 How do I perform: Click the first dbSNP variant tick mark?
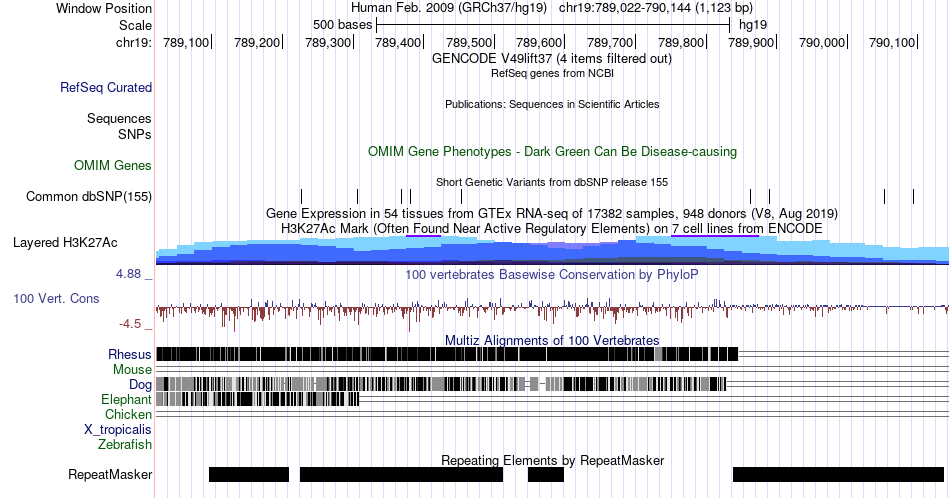[x=301, y=196]
